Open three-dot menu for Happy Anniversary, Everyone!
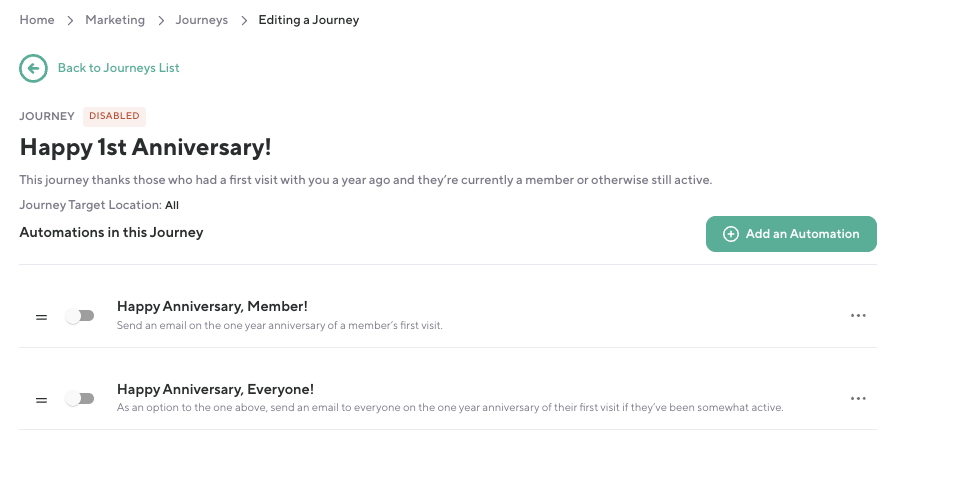This screenshot has height=480, width=954. 858,398
